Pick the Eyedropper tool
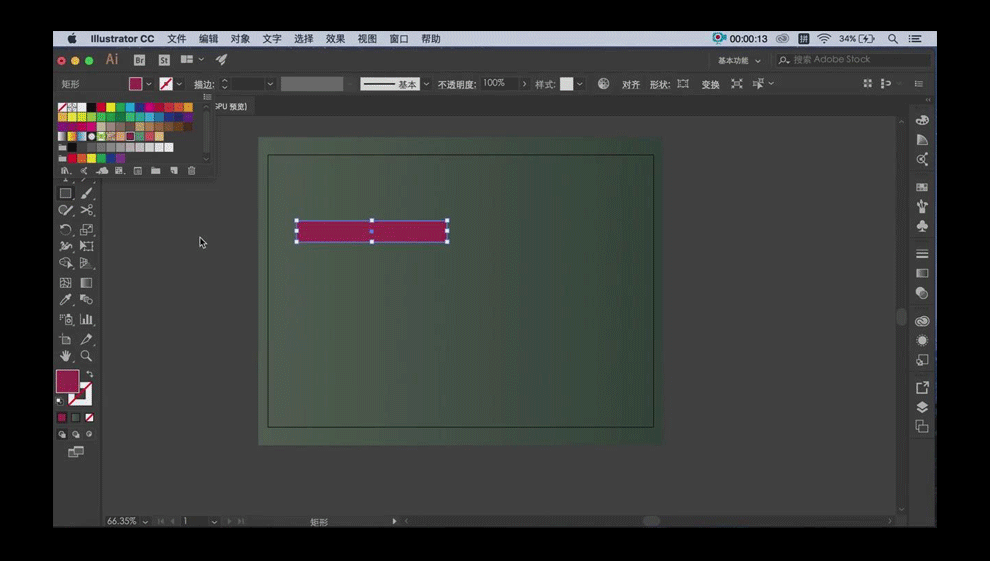990x561 pixels. pos(66,300)
